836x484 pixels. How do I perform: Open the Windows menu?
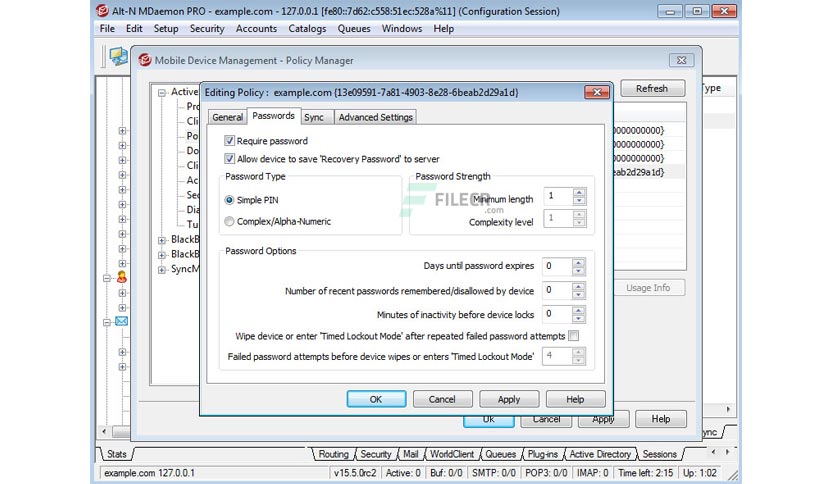point(401,29)
